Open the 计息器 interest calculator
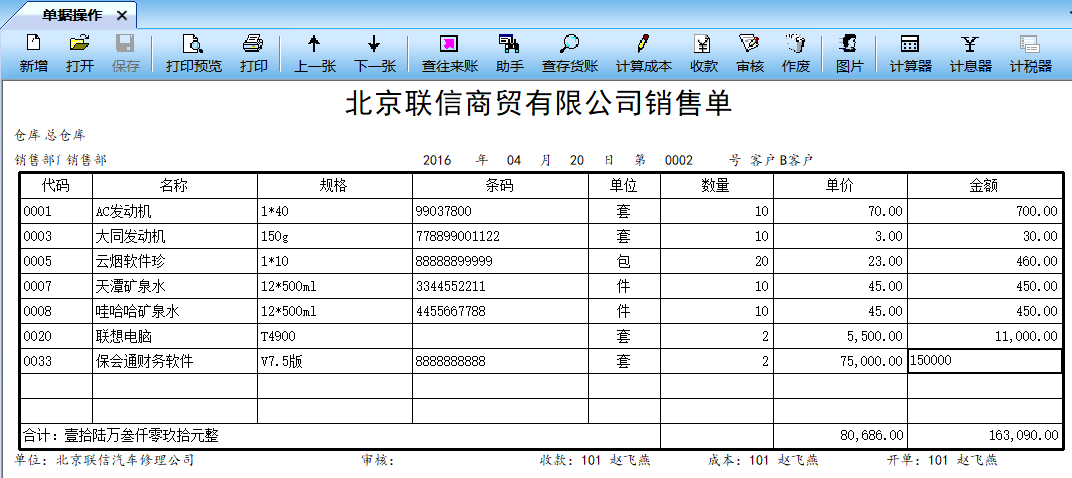1072x478 pixels. tap(970, 53)
